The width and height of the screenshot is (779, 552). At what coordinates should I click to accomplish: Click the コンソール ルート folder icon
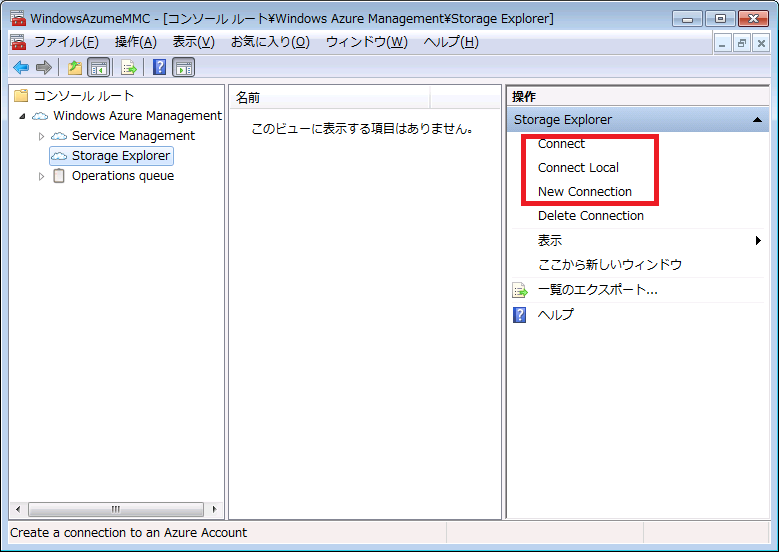pyautogui.click(x=21, y=95)
